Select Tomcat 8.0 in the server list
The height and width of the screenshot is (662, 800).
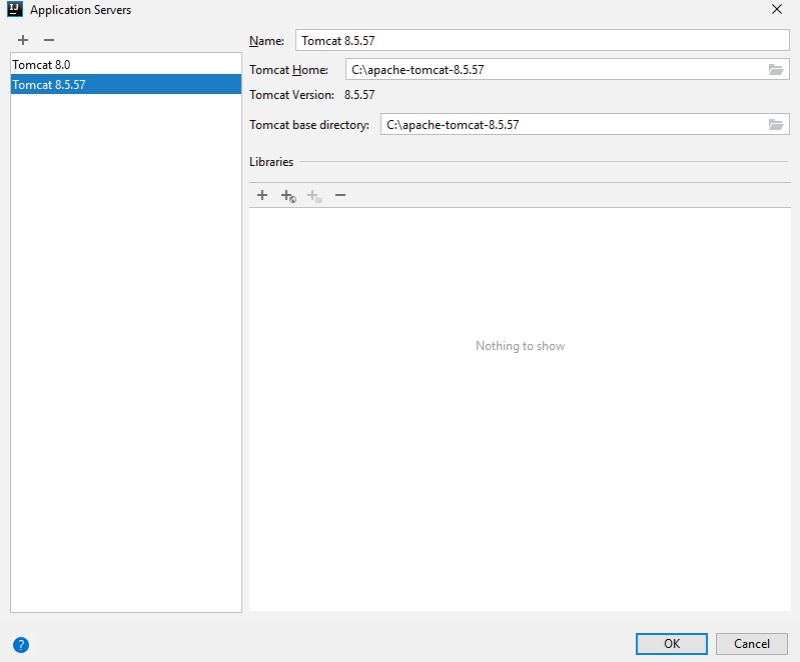click(126, 65)
